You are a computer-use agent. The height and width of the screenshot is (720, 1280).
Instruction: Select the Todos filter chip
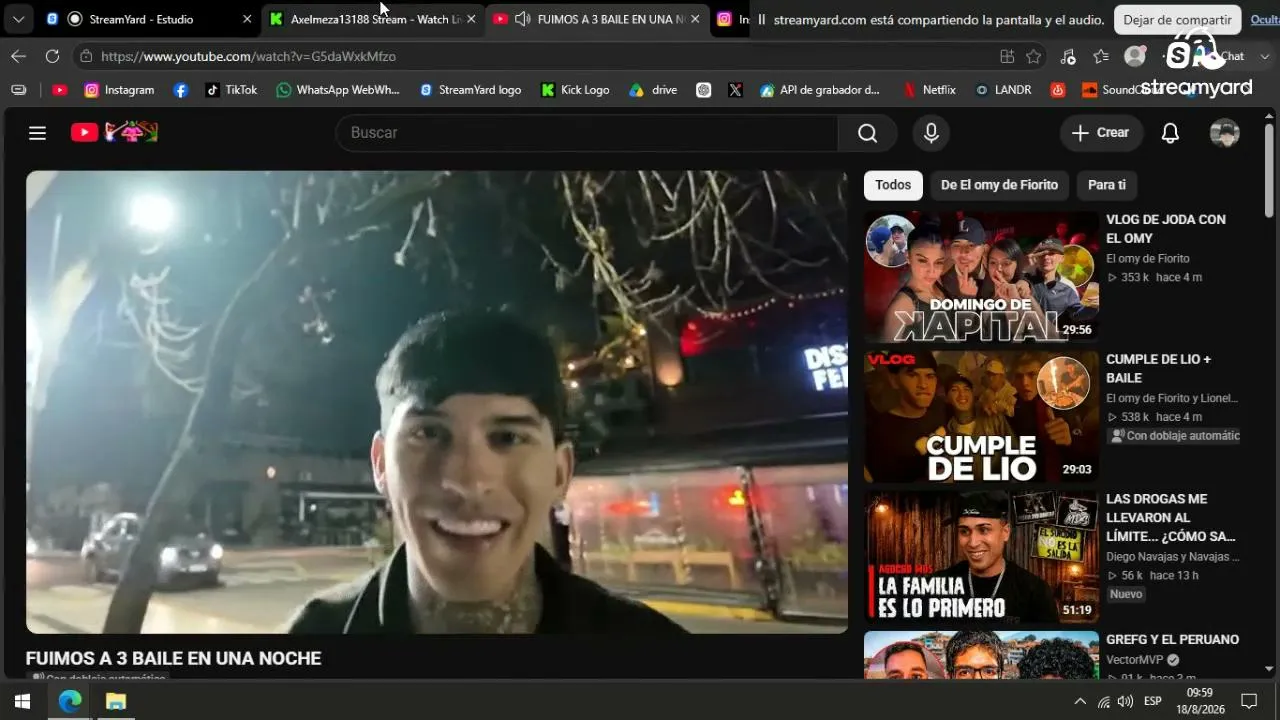[x=893, y=185]
